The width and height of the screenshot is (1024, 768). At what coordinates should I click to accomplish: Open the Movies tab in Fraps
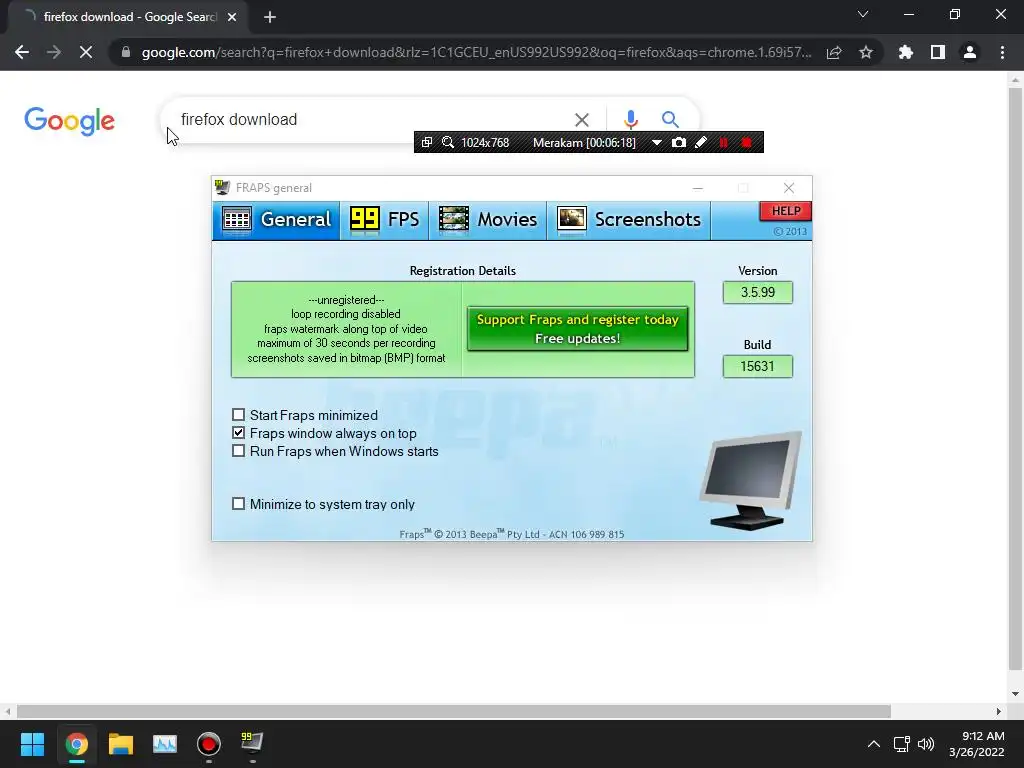[488, 219]
